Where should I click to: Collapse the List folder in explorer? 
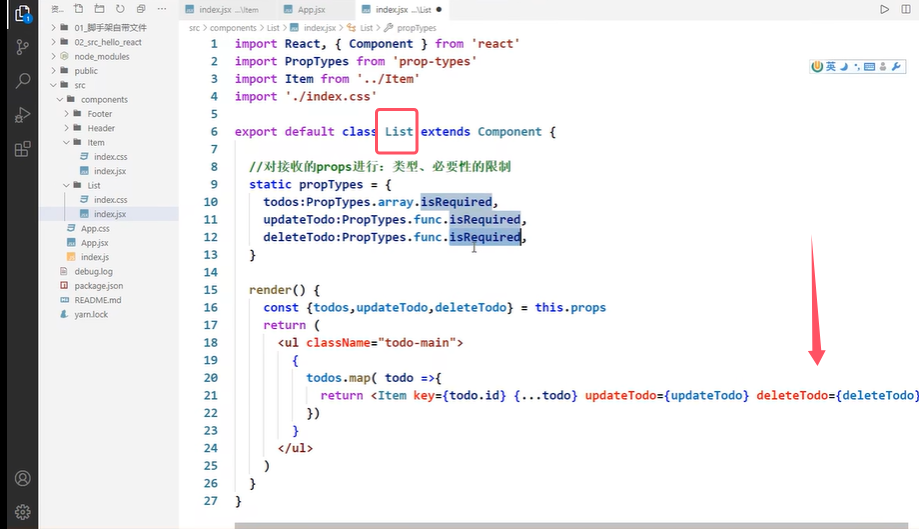[94, 185]
